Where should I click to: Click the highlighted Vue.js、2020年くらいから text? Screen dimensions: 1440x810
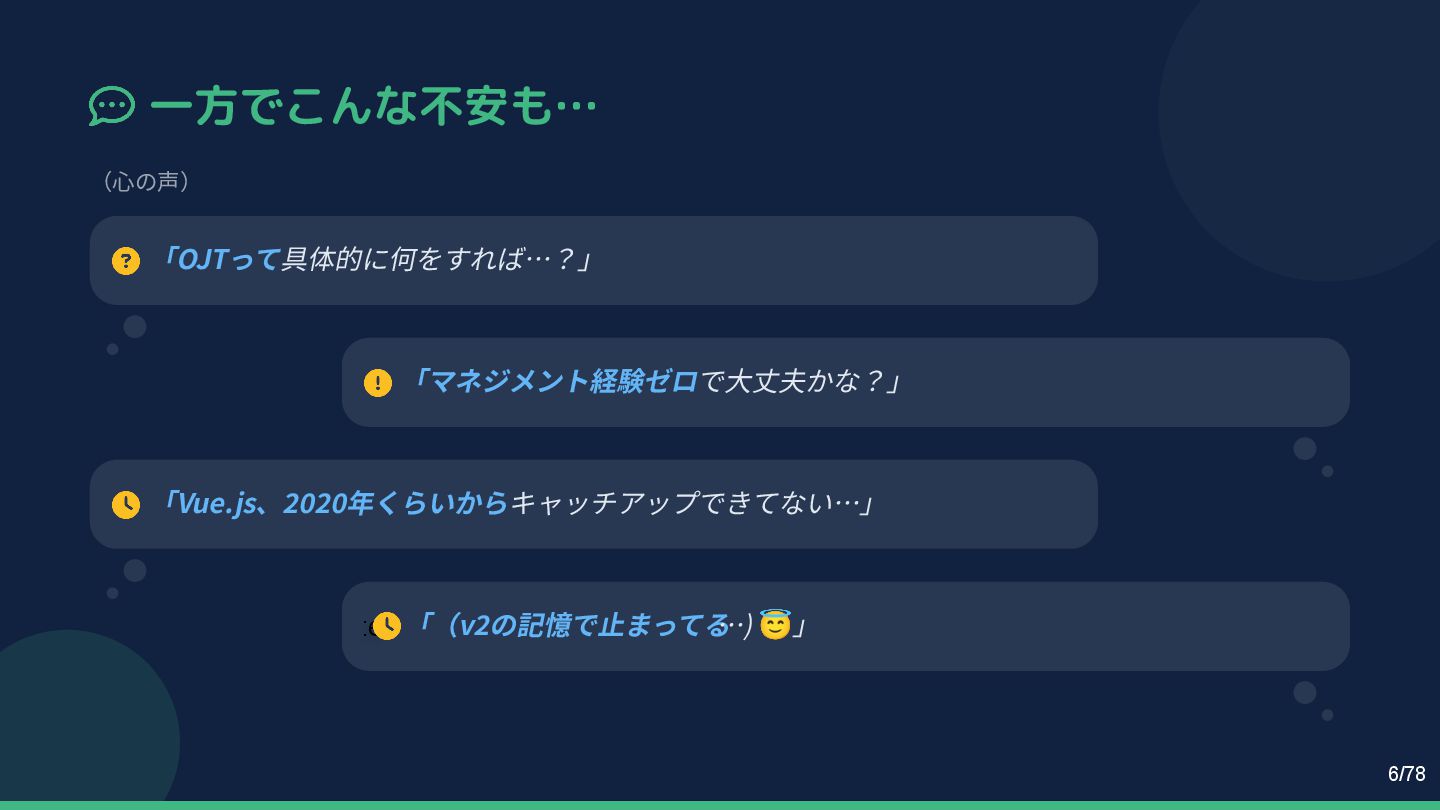(343, 504)
